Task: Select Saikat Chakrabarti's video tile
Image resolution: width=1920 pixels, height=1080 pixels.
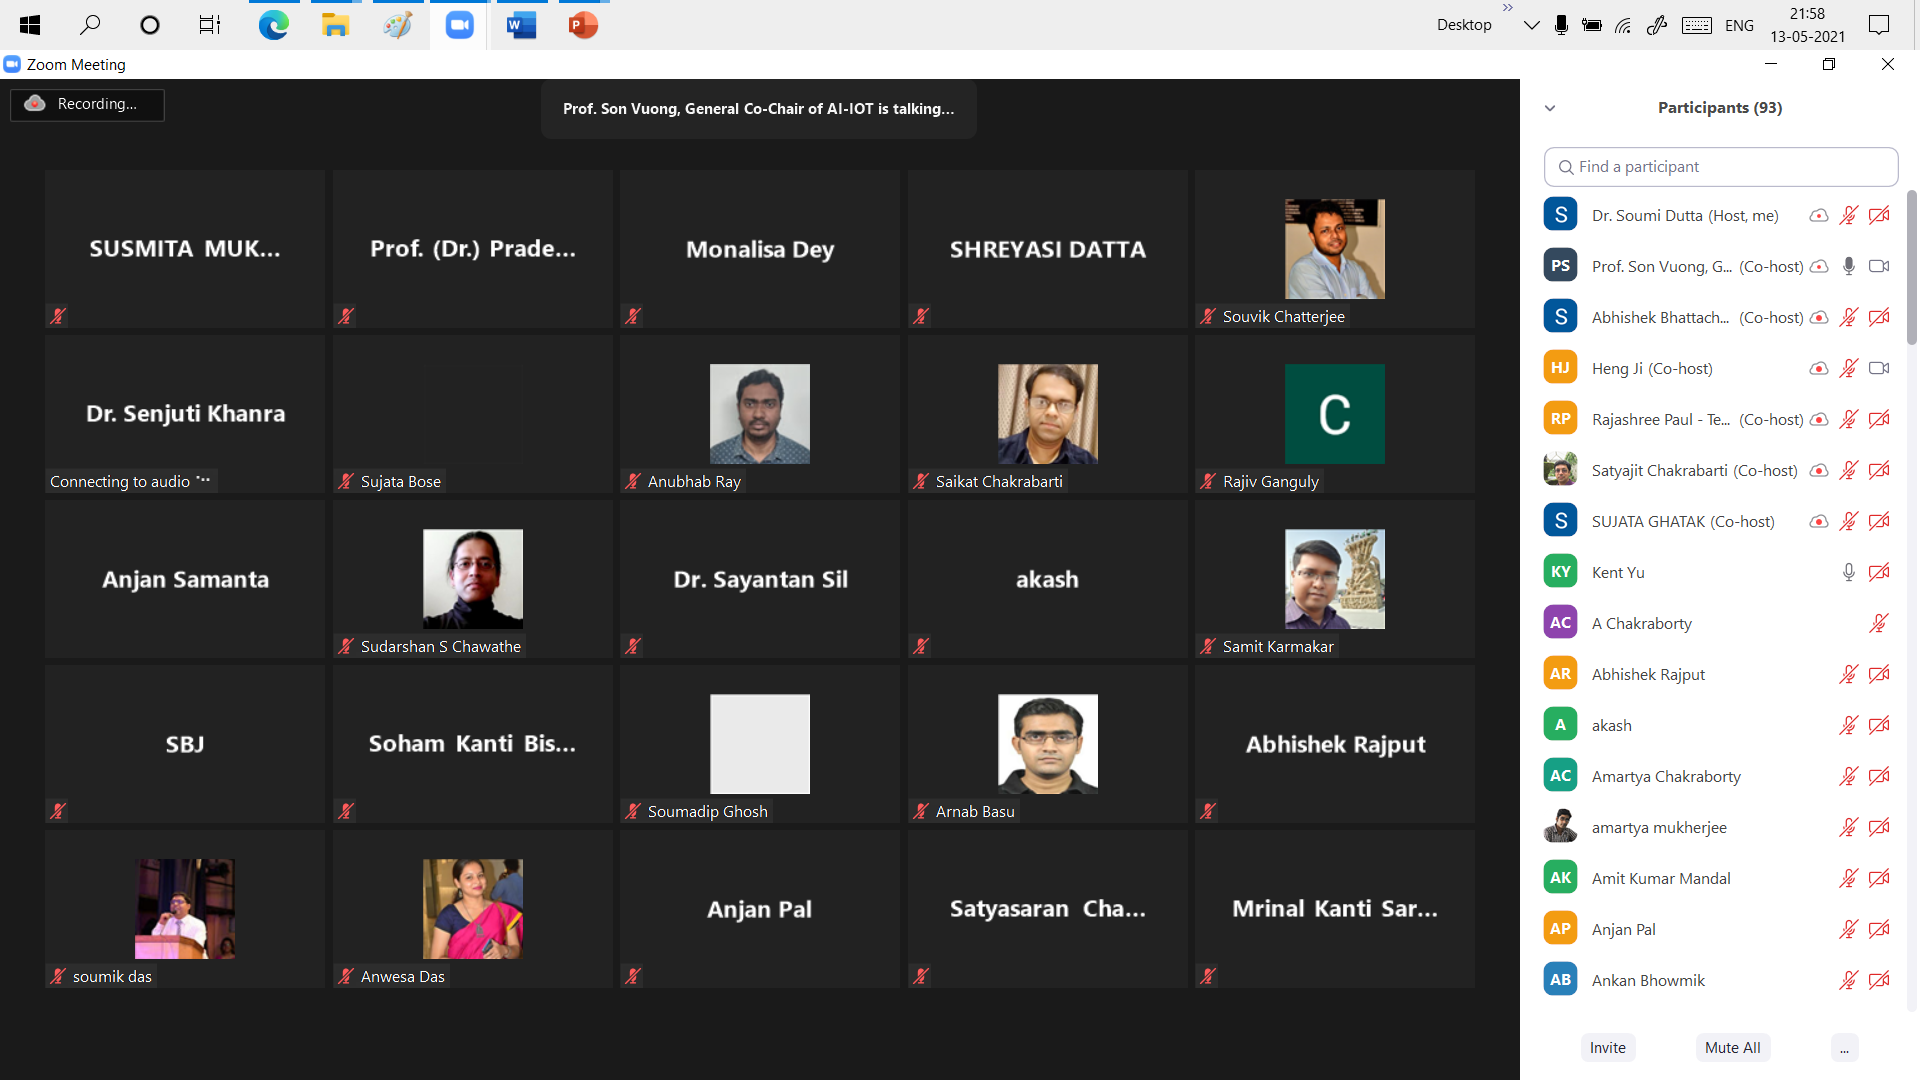Action: 1048,414
